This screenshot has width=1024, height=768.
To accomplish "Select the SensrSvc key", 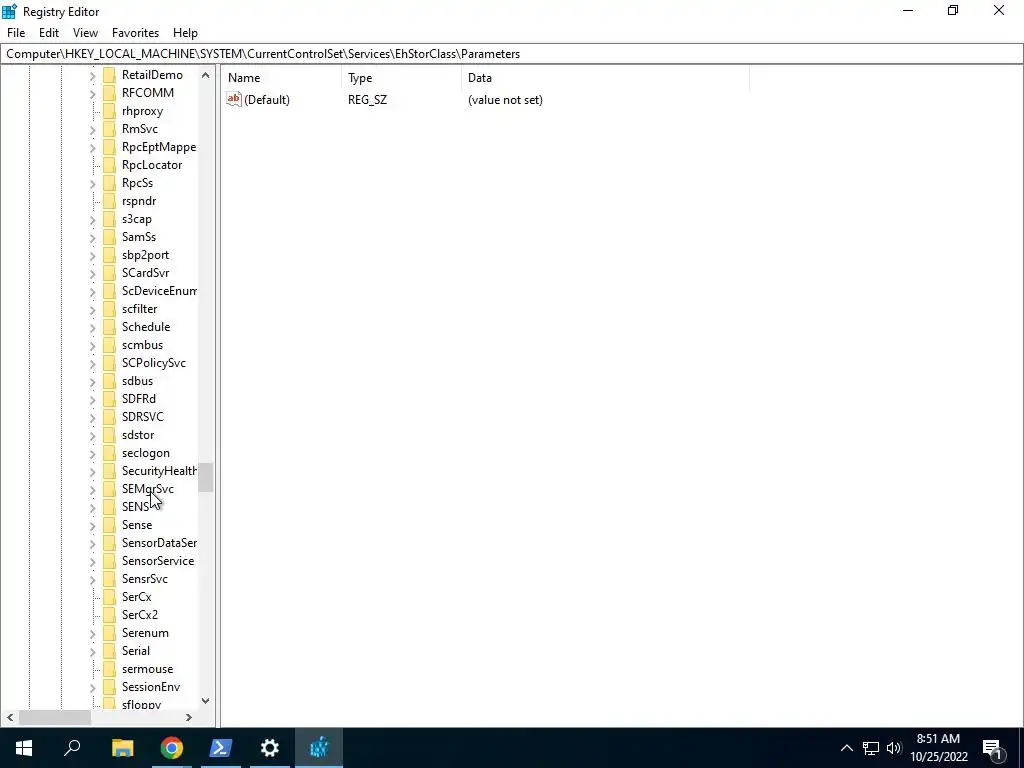I will point(144,579).
